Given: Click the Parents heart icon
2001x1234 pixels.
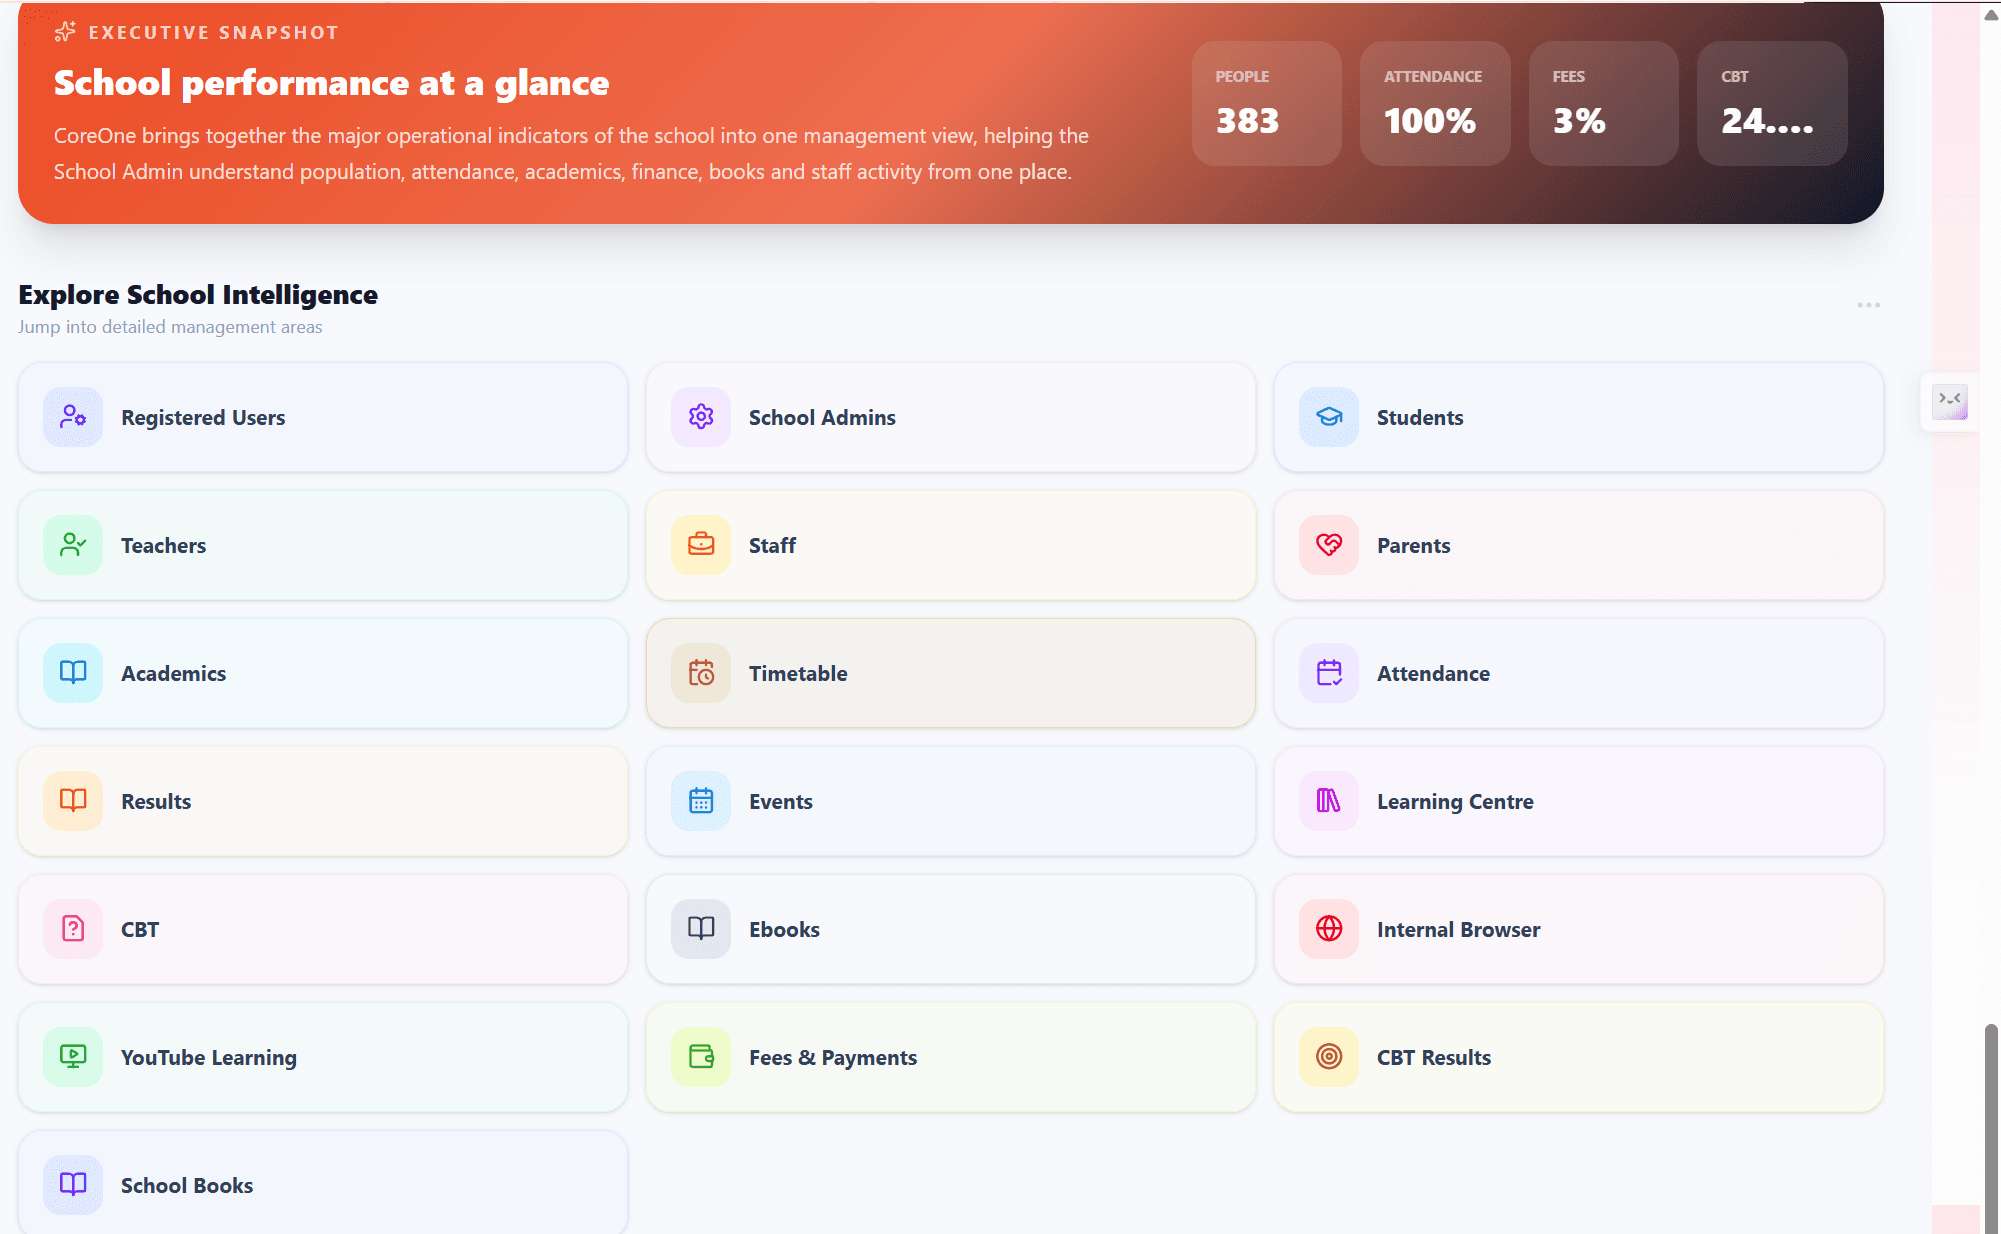Looking at the screenshot, I should click(1329, 545).
